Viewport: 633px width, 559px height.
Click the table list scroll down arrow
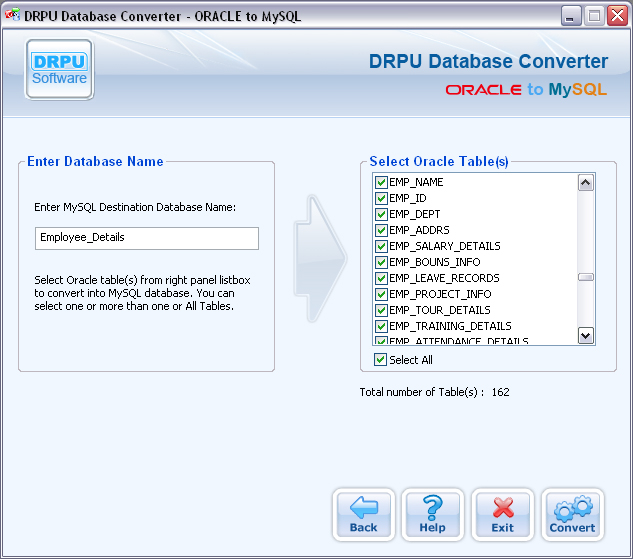pyautogui.click(x=586, y=336)
